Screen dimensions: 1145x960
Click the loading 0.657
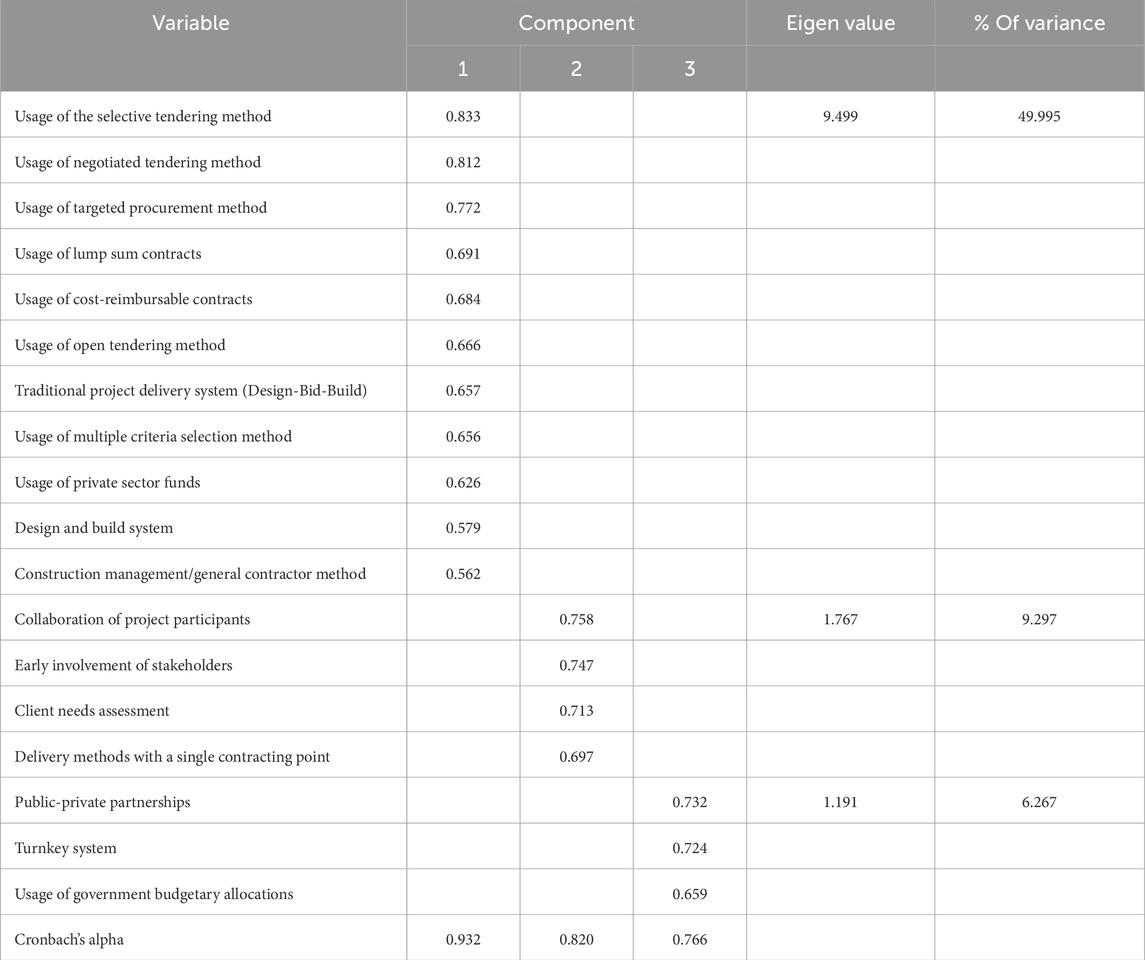463,391
